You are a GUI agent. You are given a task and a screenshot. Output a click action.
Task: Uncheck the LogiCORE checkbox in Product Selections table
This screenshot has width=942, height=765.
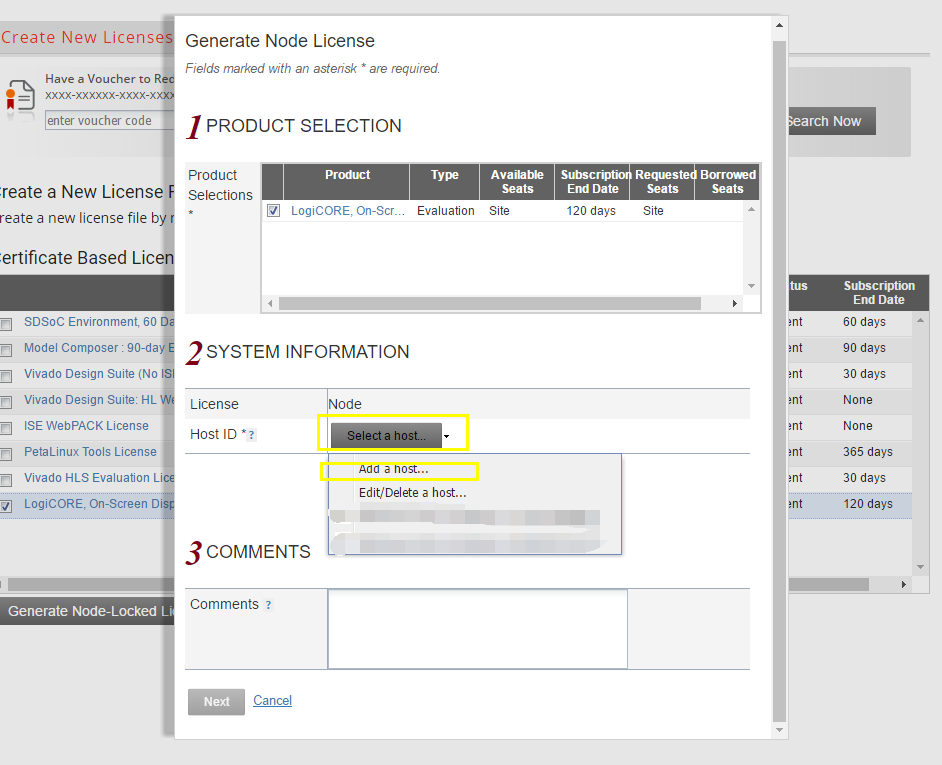(272, 210)
